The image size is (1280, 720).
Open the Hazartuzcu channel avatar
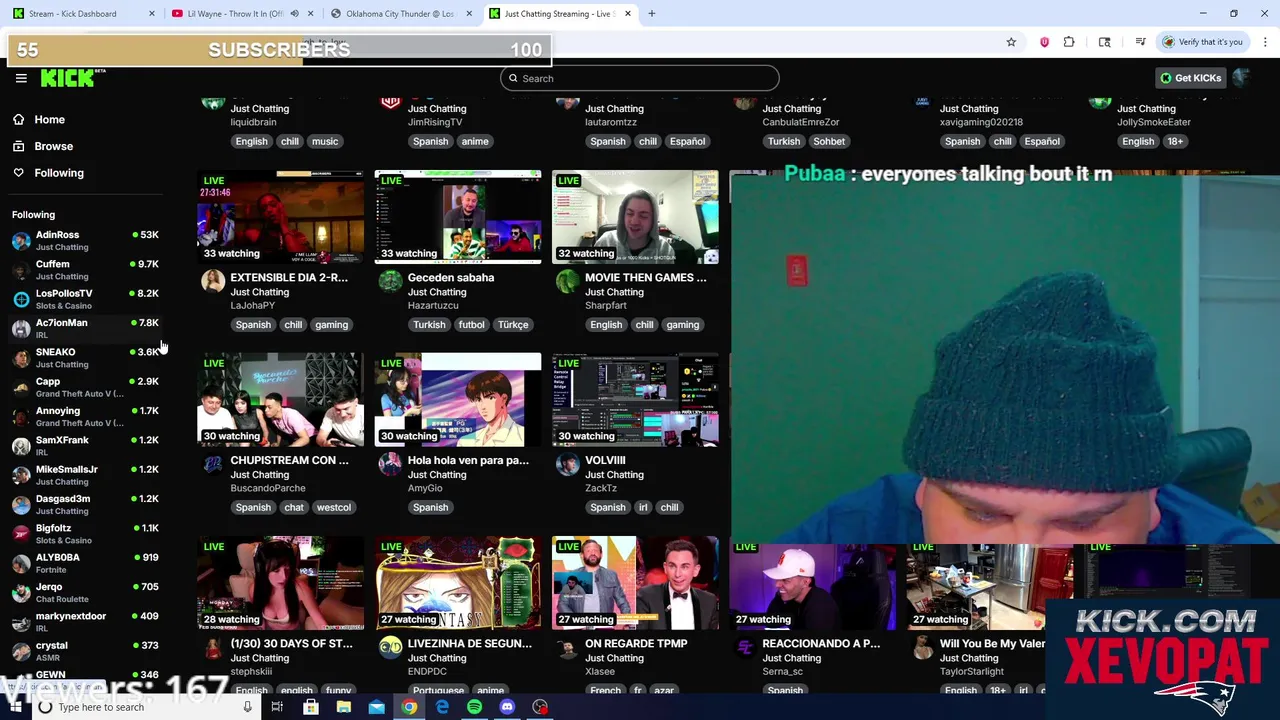[x=390, y=282]
